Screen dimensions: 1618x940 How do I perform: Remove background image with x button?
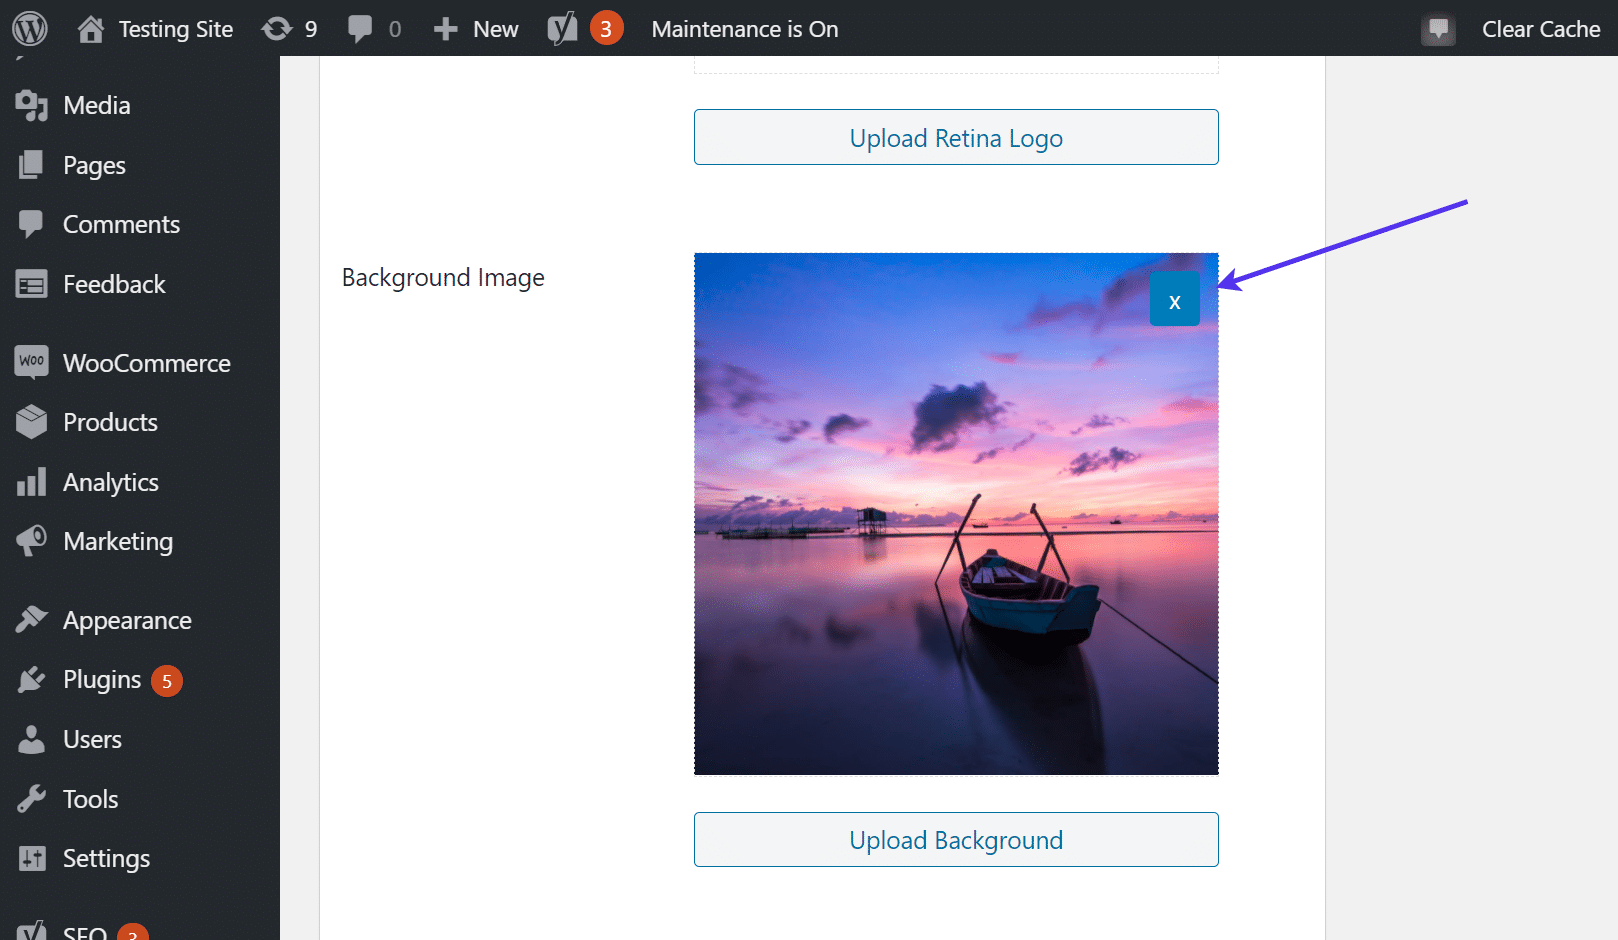pos(1174,300)
